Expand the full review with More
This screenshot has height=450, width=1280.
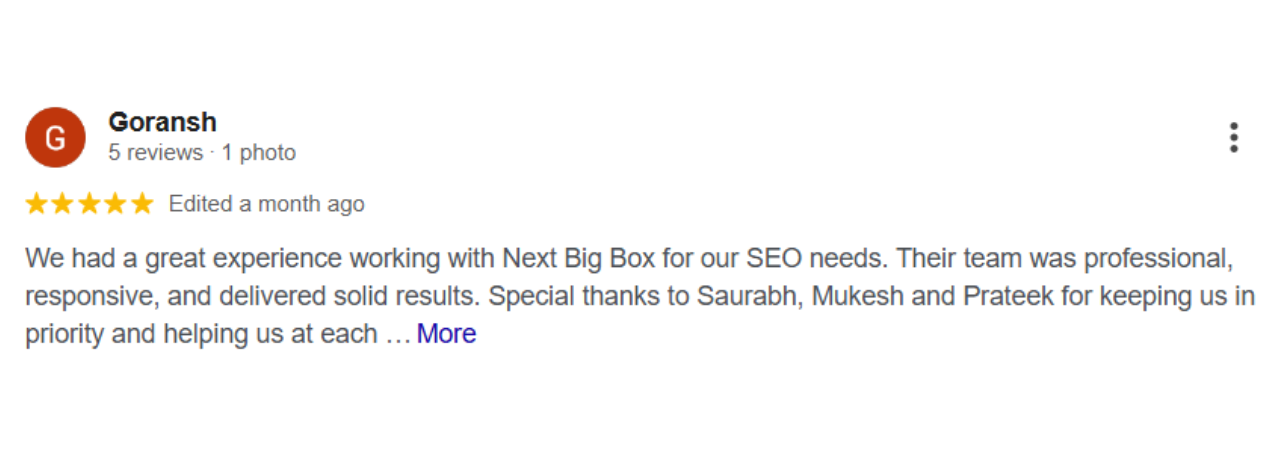click(x=446, y=334)
